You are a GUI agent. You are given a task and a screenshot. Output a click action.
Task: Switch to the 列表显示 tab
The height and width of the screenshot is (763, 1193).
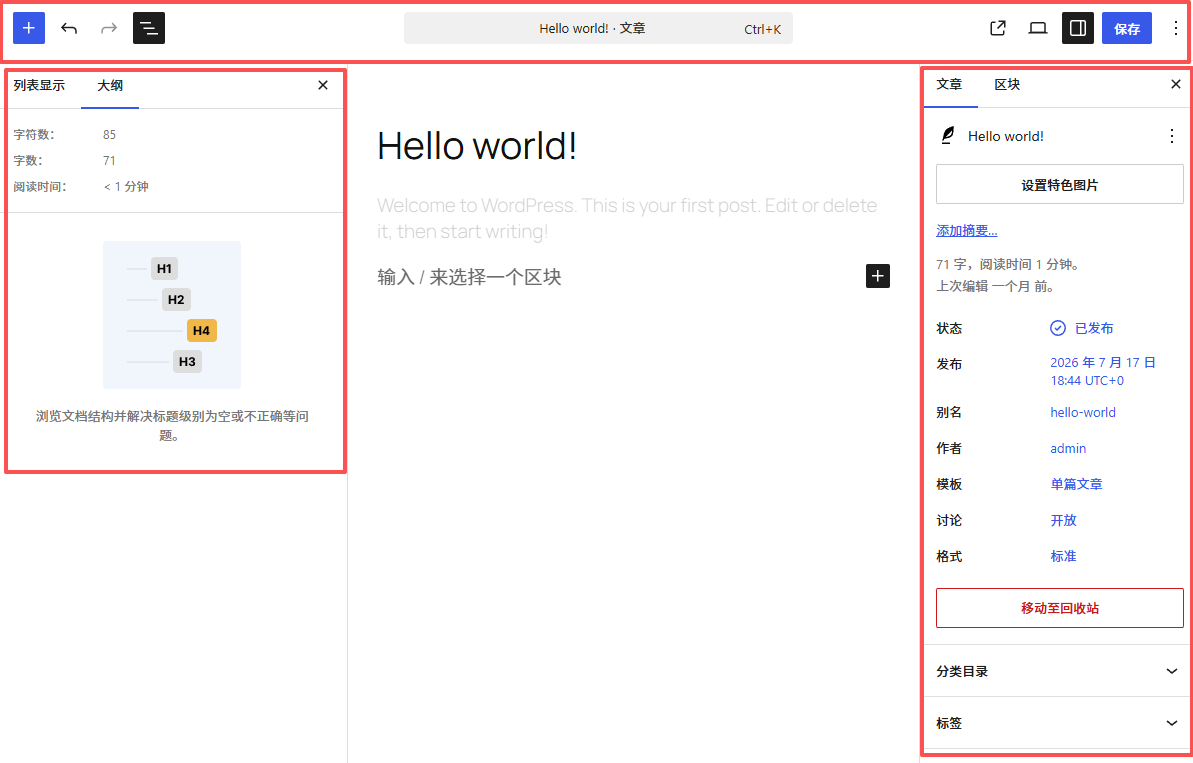(x=40, y=85)
